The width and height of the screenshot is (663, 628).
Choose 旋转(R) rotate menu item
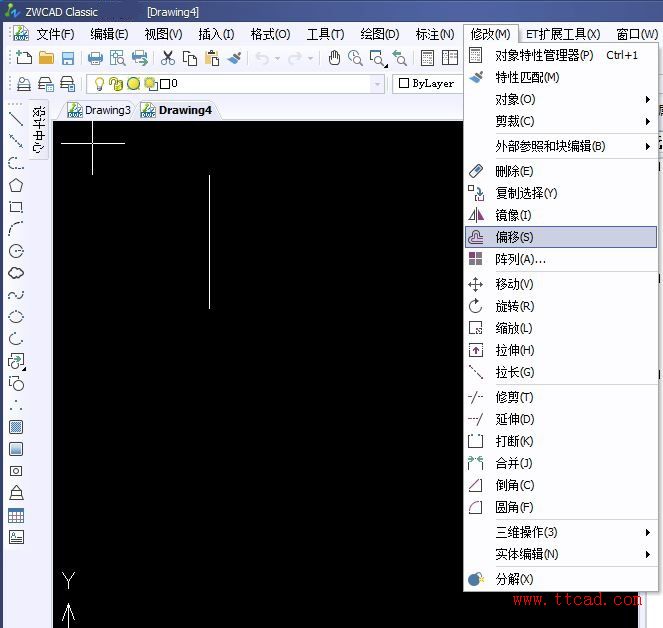coord(561,306)
